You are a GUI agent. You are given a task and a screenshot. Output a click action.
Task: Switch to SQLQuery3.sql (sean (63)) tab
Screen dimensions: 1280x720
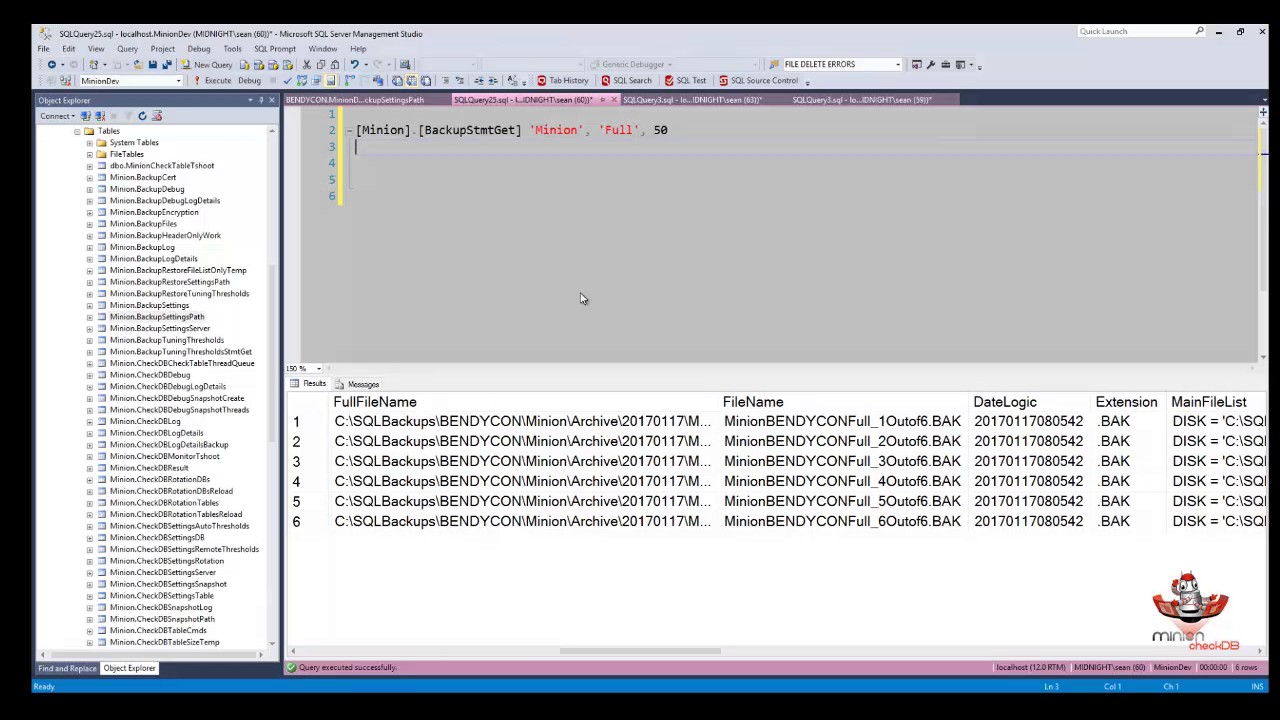[692, 100]
